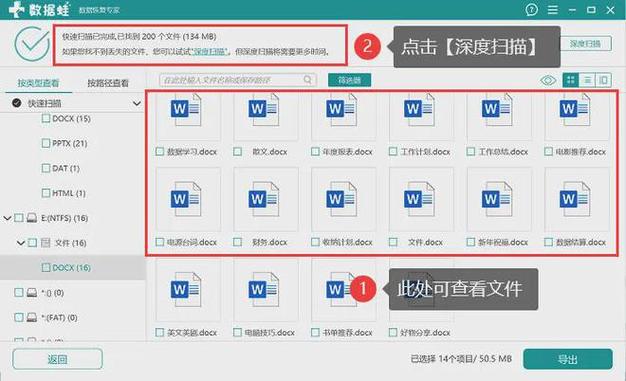Switch to 按类型查看 tab
The image size is (626, 381).
pos(38,83)
